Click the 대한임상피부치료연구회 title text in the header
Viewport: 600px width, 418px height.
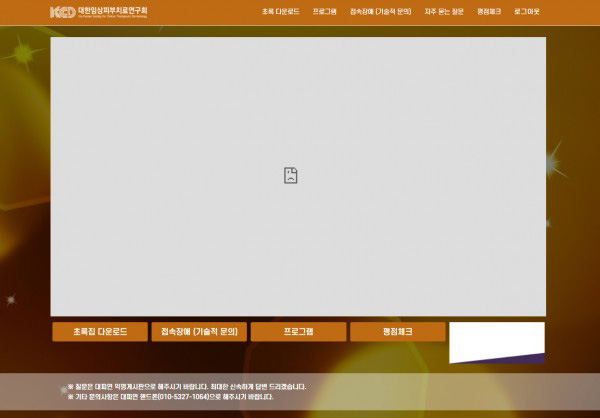click(x=112, y=10)
